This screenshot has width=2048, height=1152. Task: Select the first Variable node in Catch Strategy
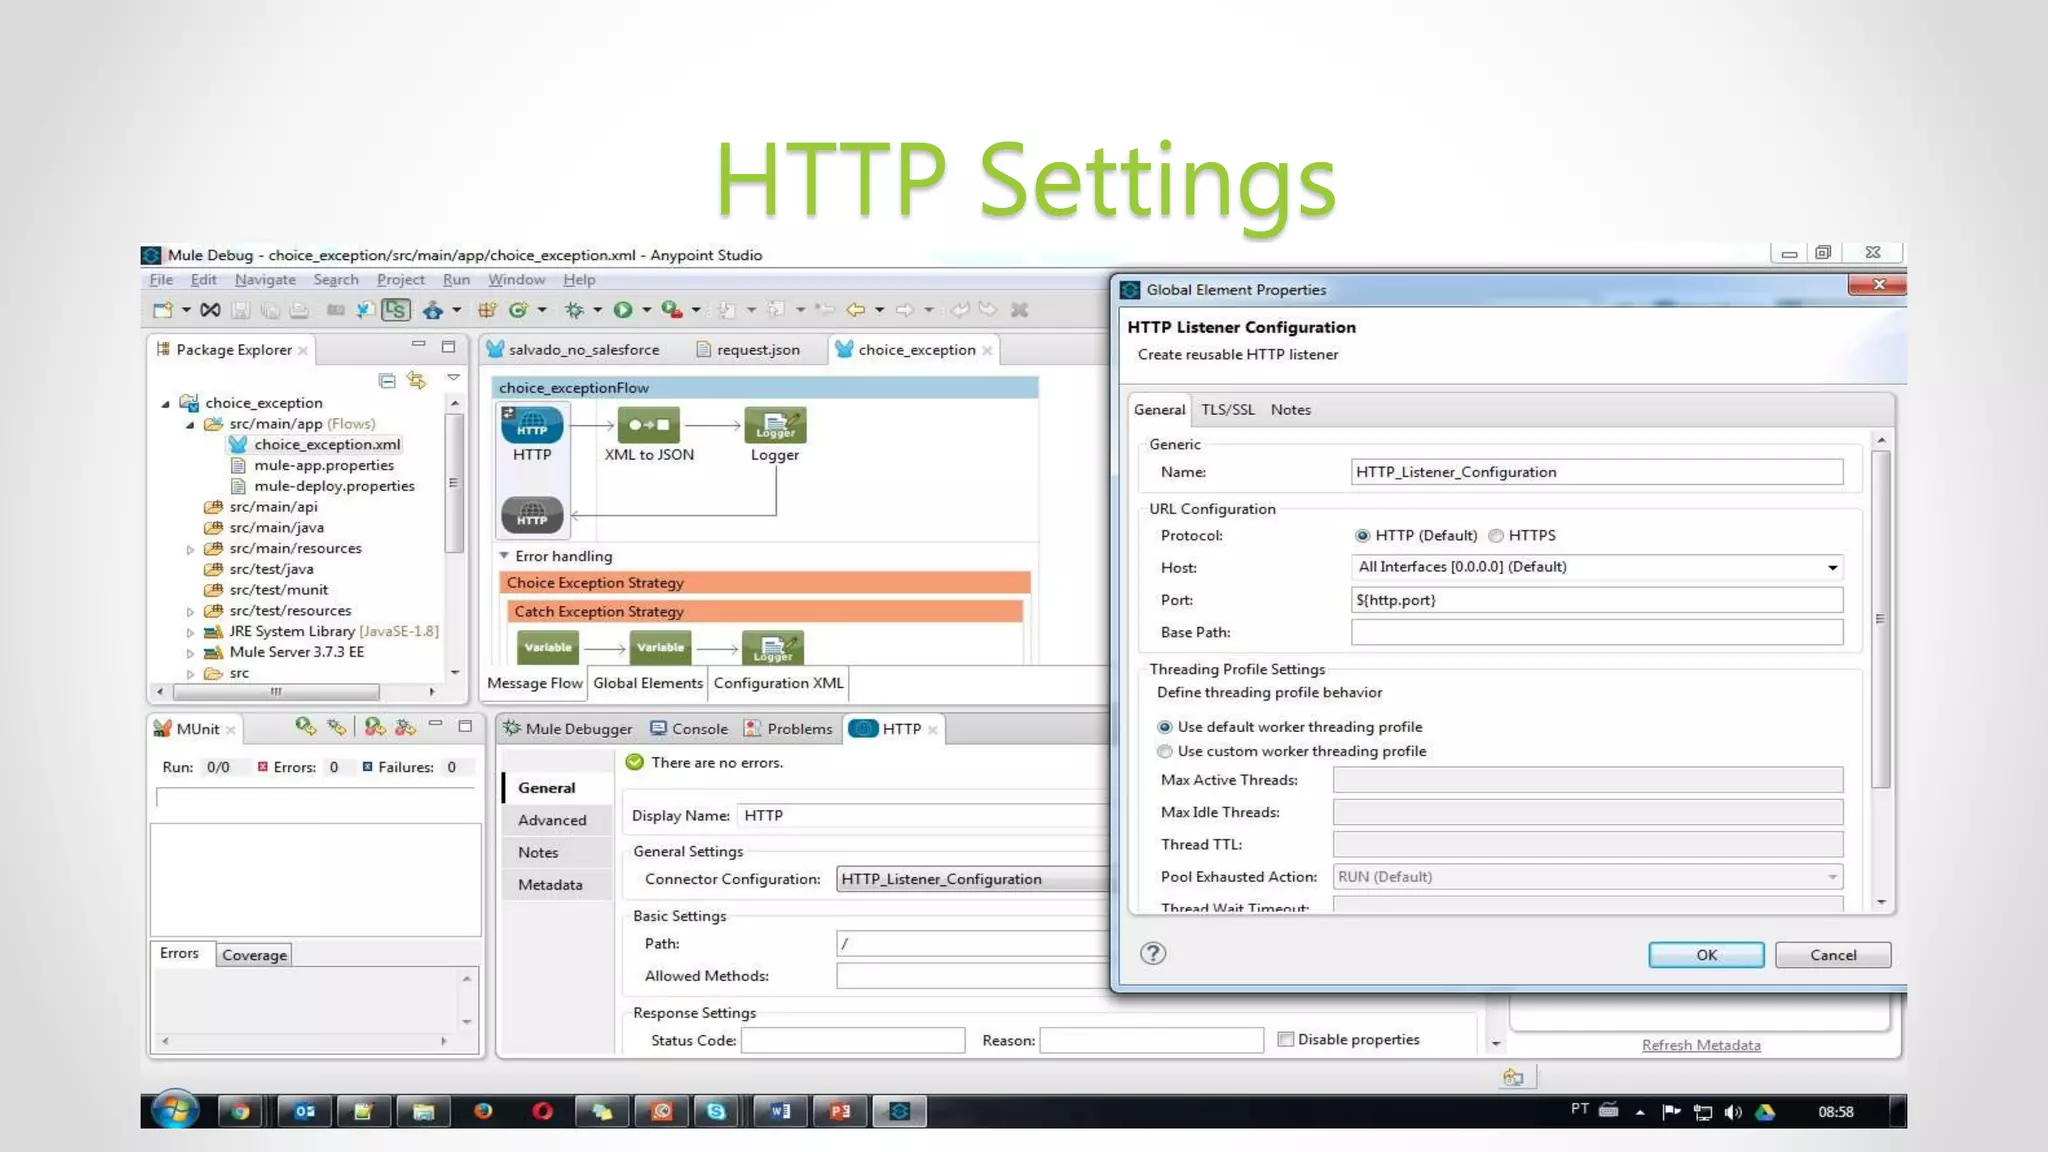548,647
